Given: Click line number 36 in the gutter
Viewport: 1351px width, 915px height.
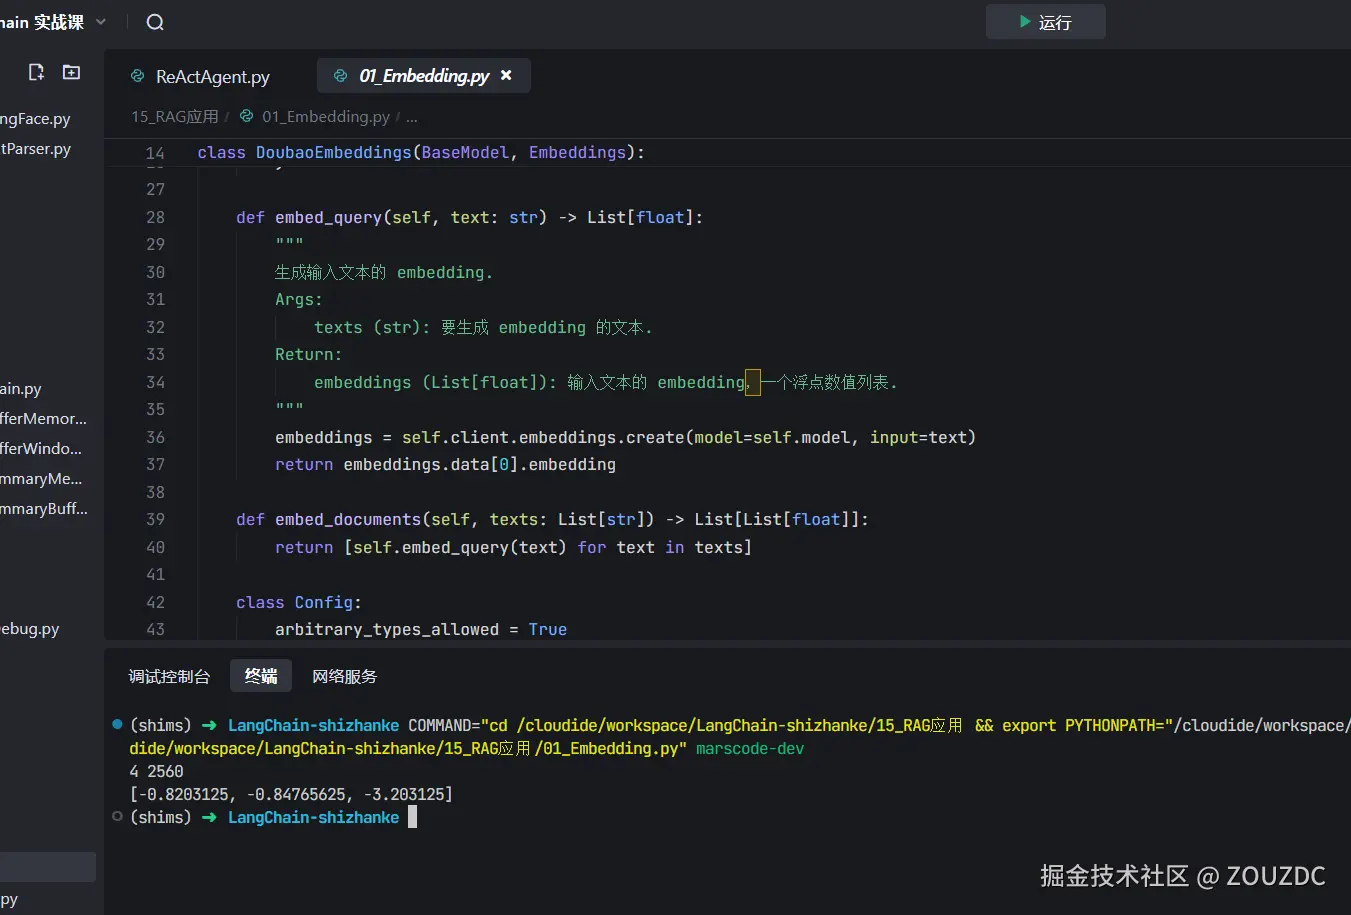Looking at the screenshot, I should tap(155, 437).
